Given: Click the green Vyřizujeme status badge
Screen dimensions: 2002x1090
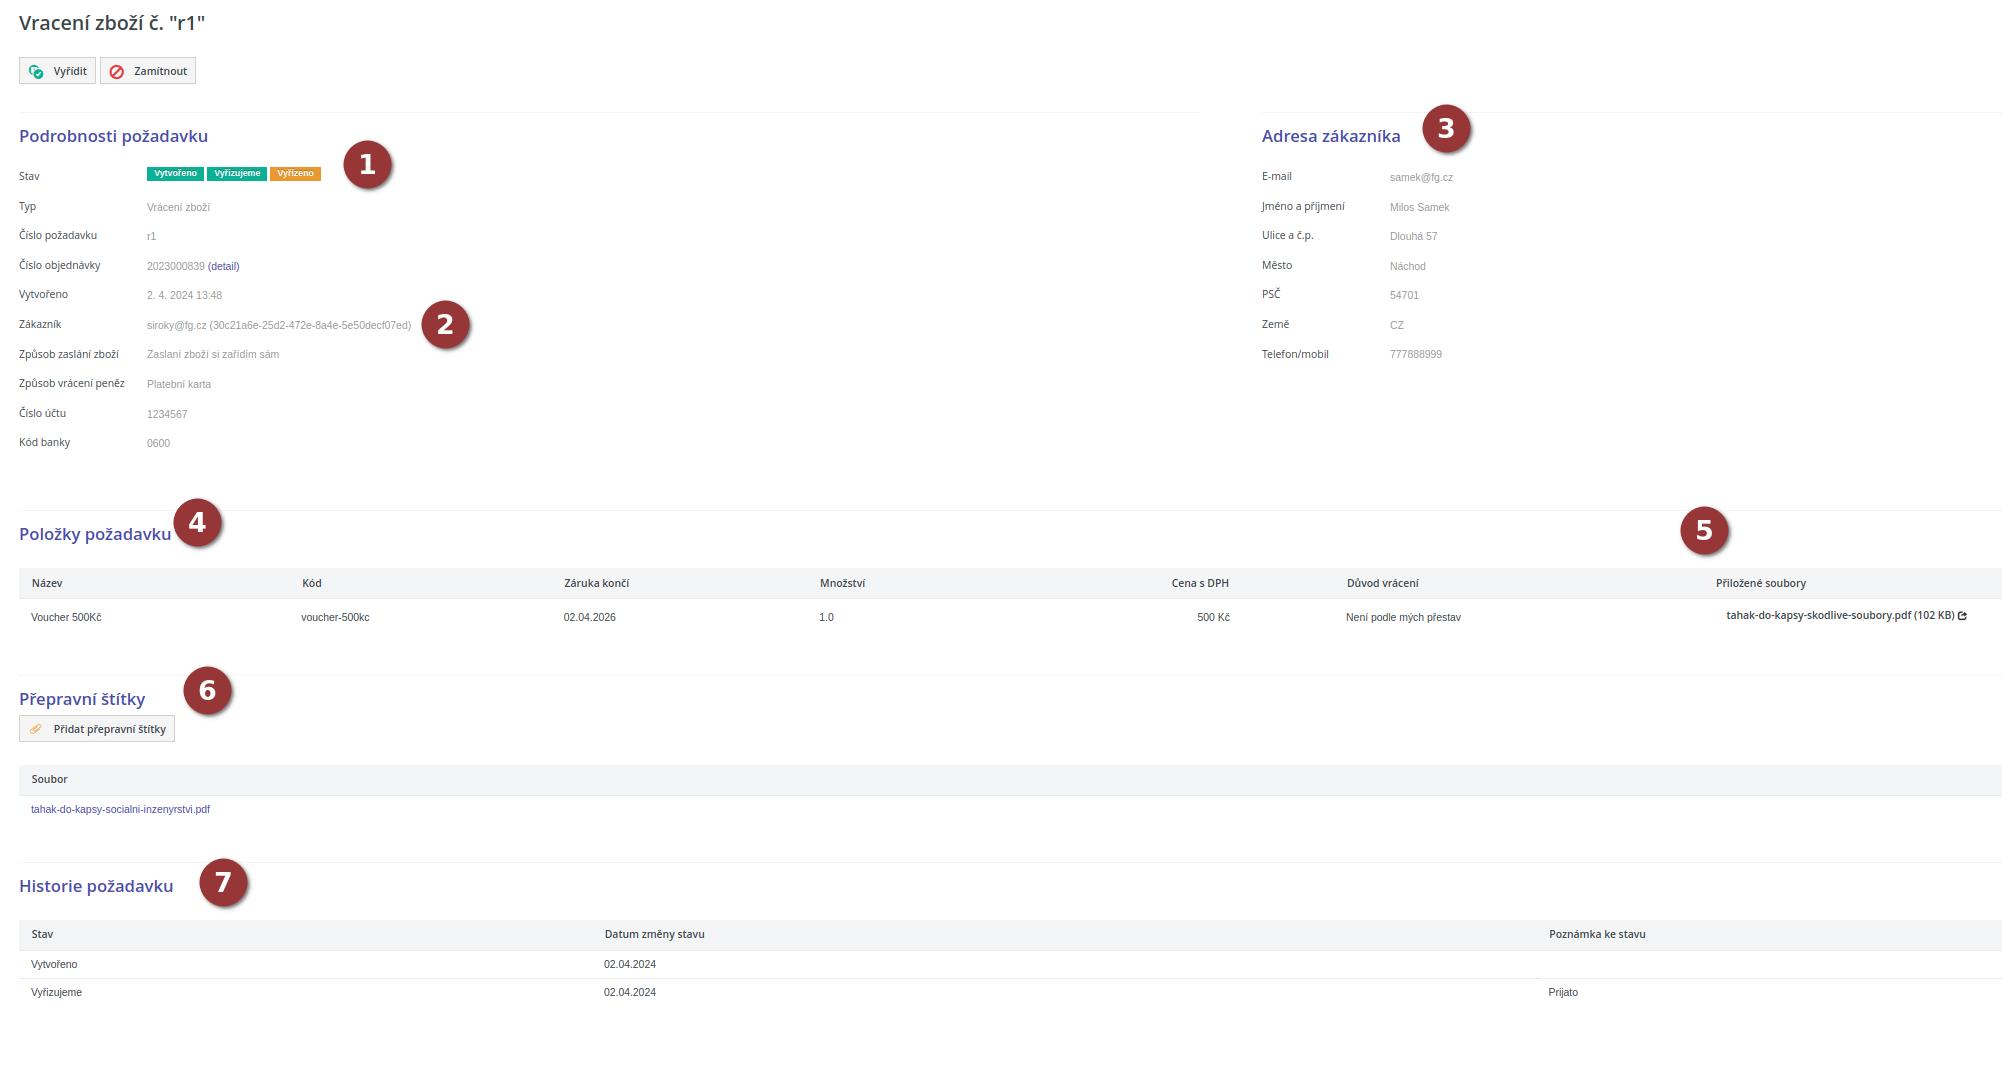Looking at the screenshot, I should (x=237, y=174).
